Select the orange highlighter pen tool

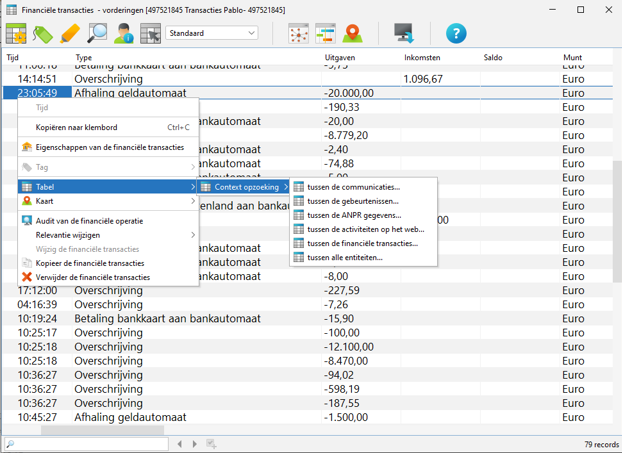pos(69,34)
